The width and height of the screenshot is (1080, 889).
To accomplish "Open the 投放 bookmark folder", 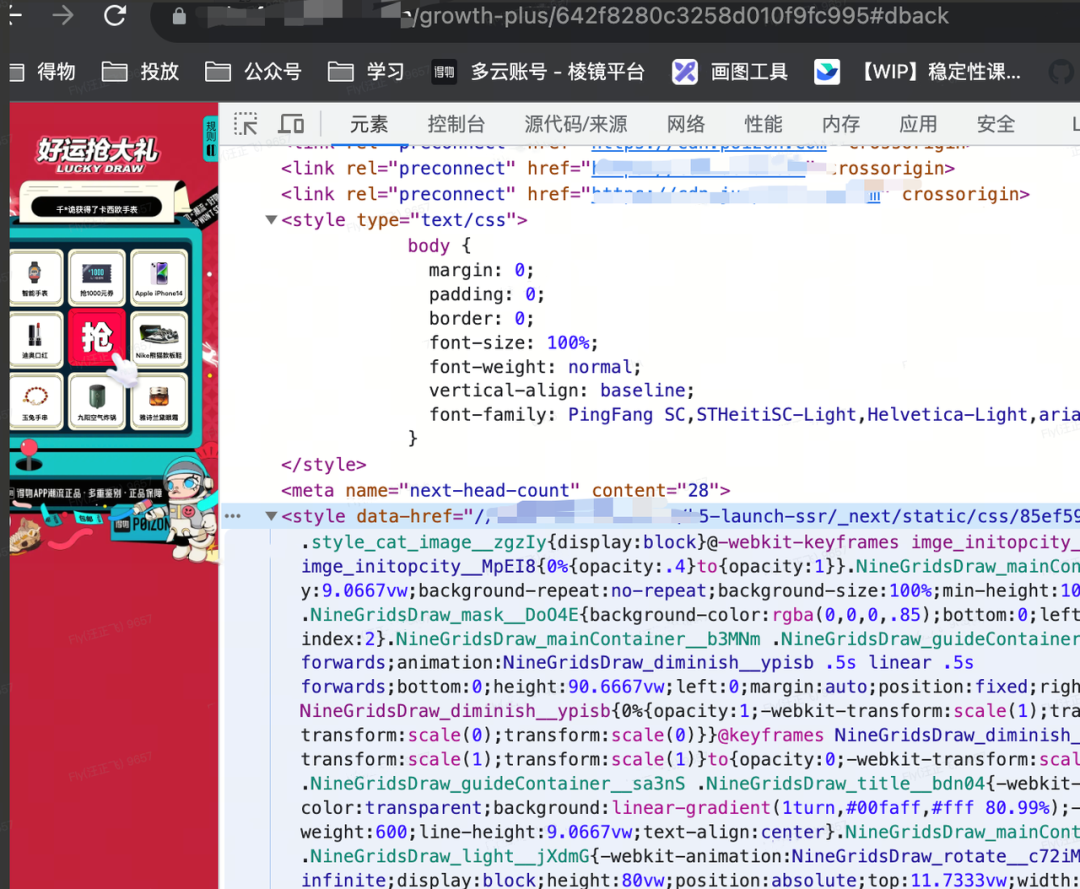I will [141, 72].
